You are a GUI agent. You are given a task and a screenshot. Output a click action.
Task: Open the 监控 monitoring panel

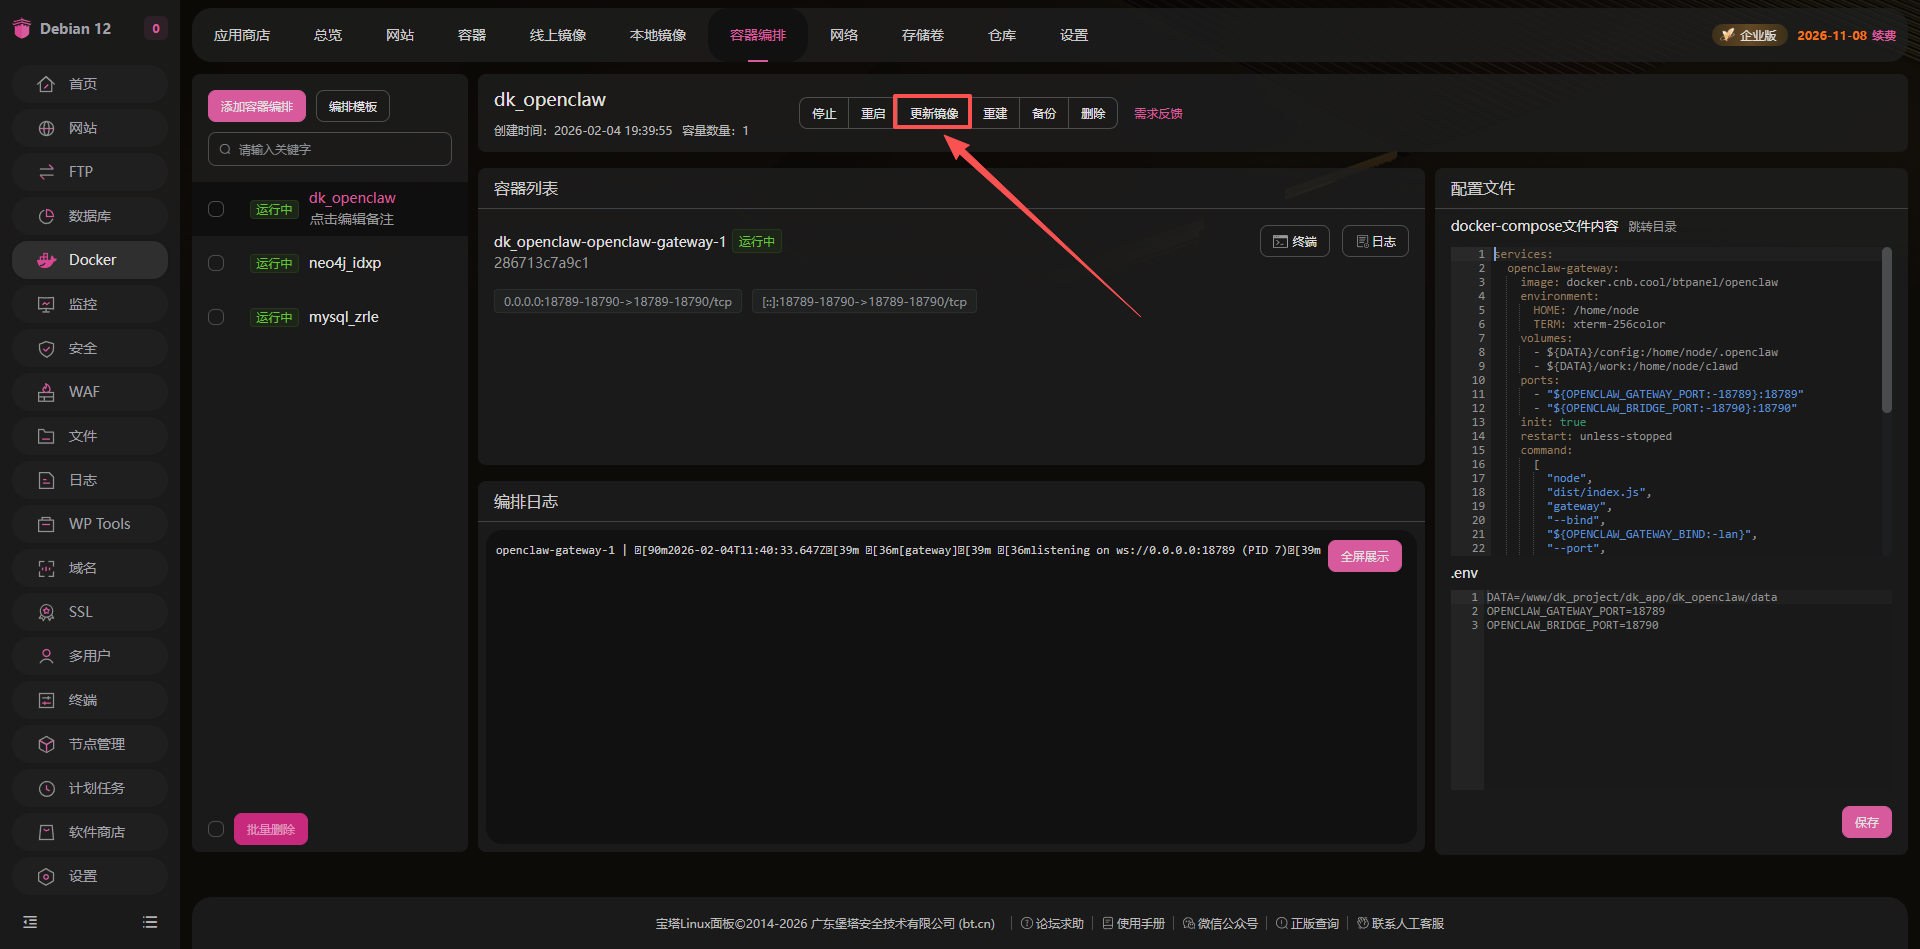coord(90,303)
